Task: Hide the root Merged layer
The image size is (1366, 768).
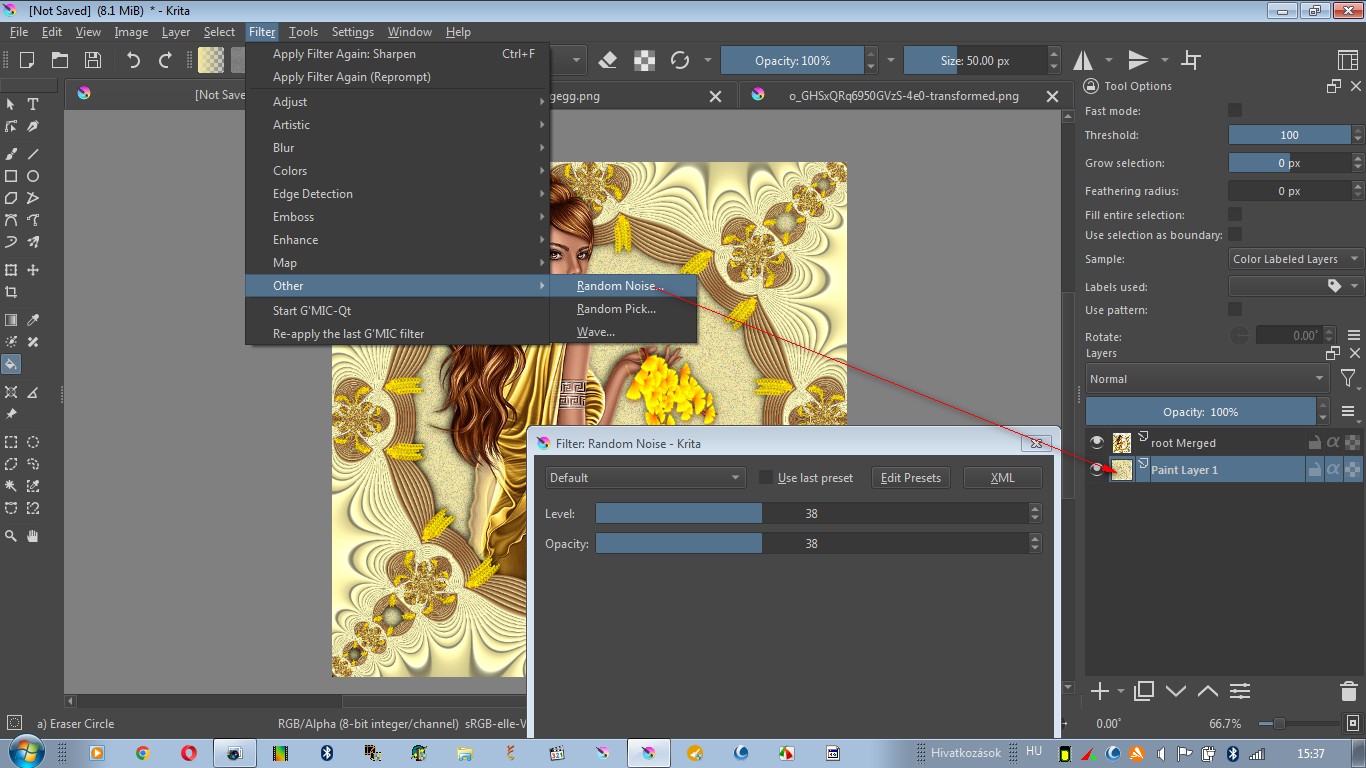Action: (x=1097, y=442)
